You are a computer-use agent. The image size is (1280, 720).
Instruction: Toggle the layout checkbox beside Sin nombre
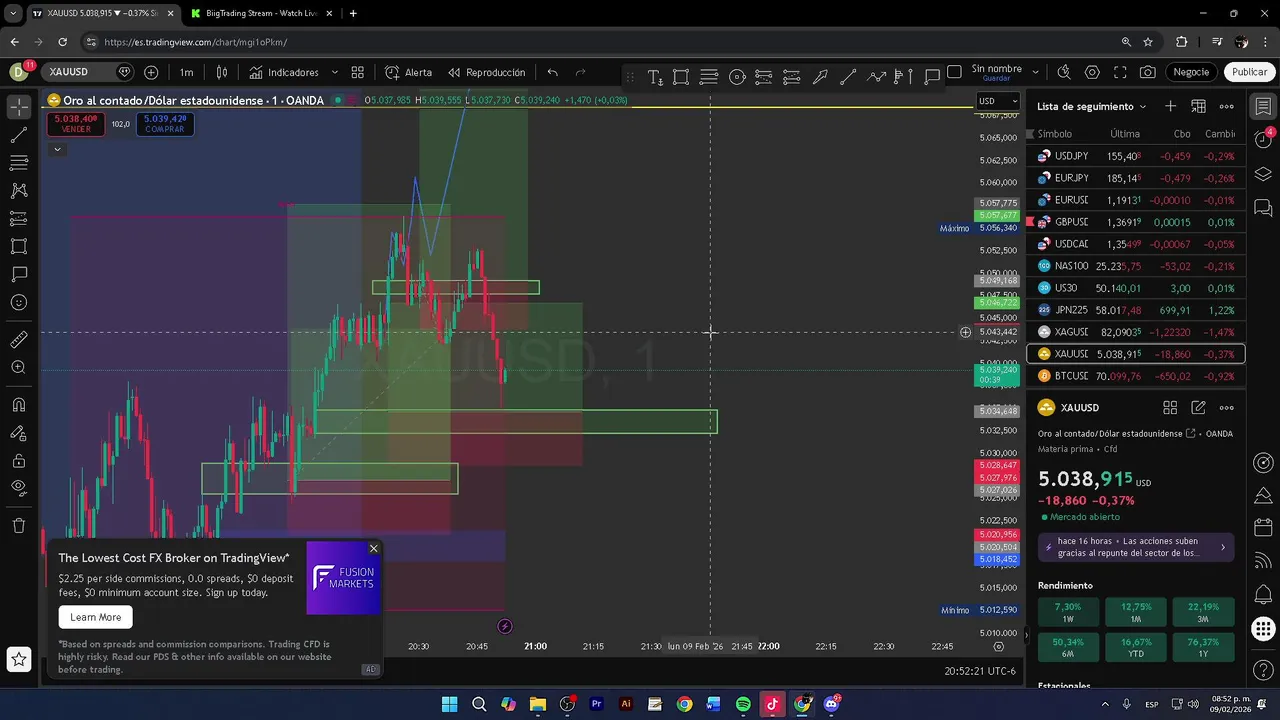click(954, 72)
